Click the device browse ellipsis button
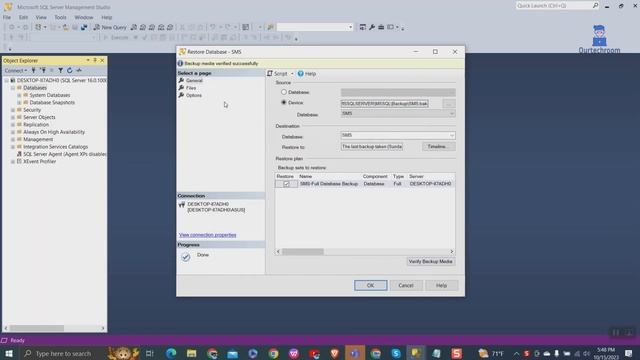Viewport: 640px width, 360px height. coord(449,104)
